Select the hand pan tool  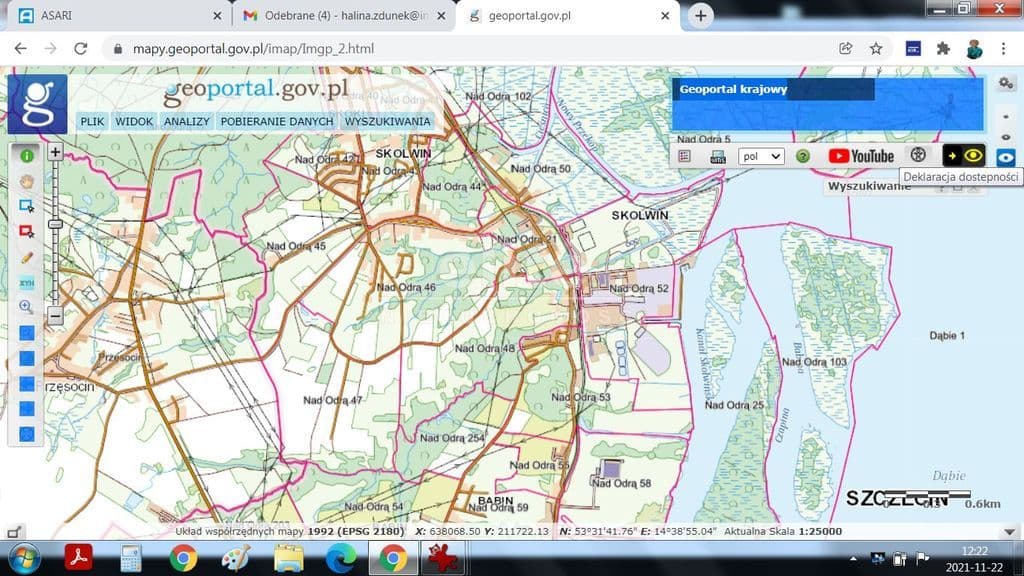(x=27, y=181)
